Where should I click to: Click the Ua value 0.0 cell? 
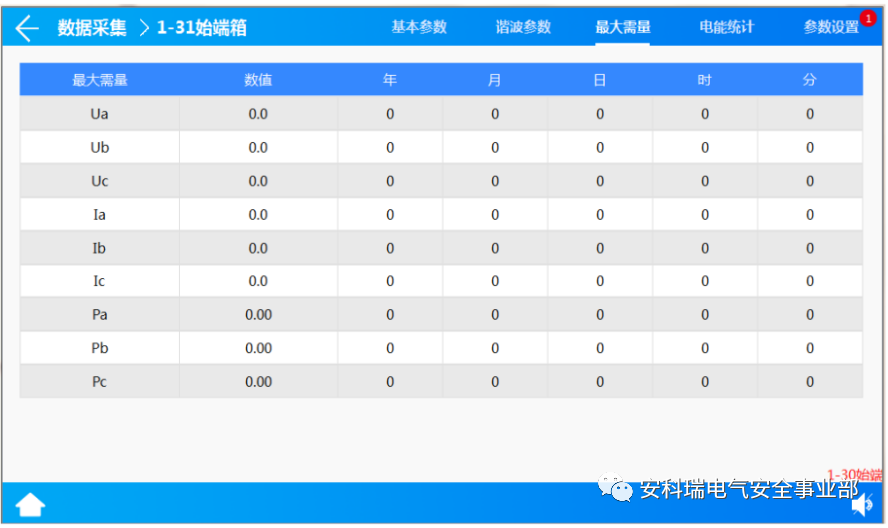coord(258,114)
